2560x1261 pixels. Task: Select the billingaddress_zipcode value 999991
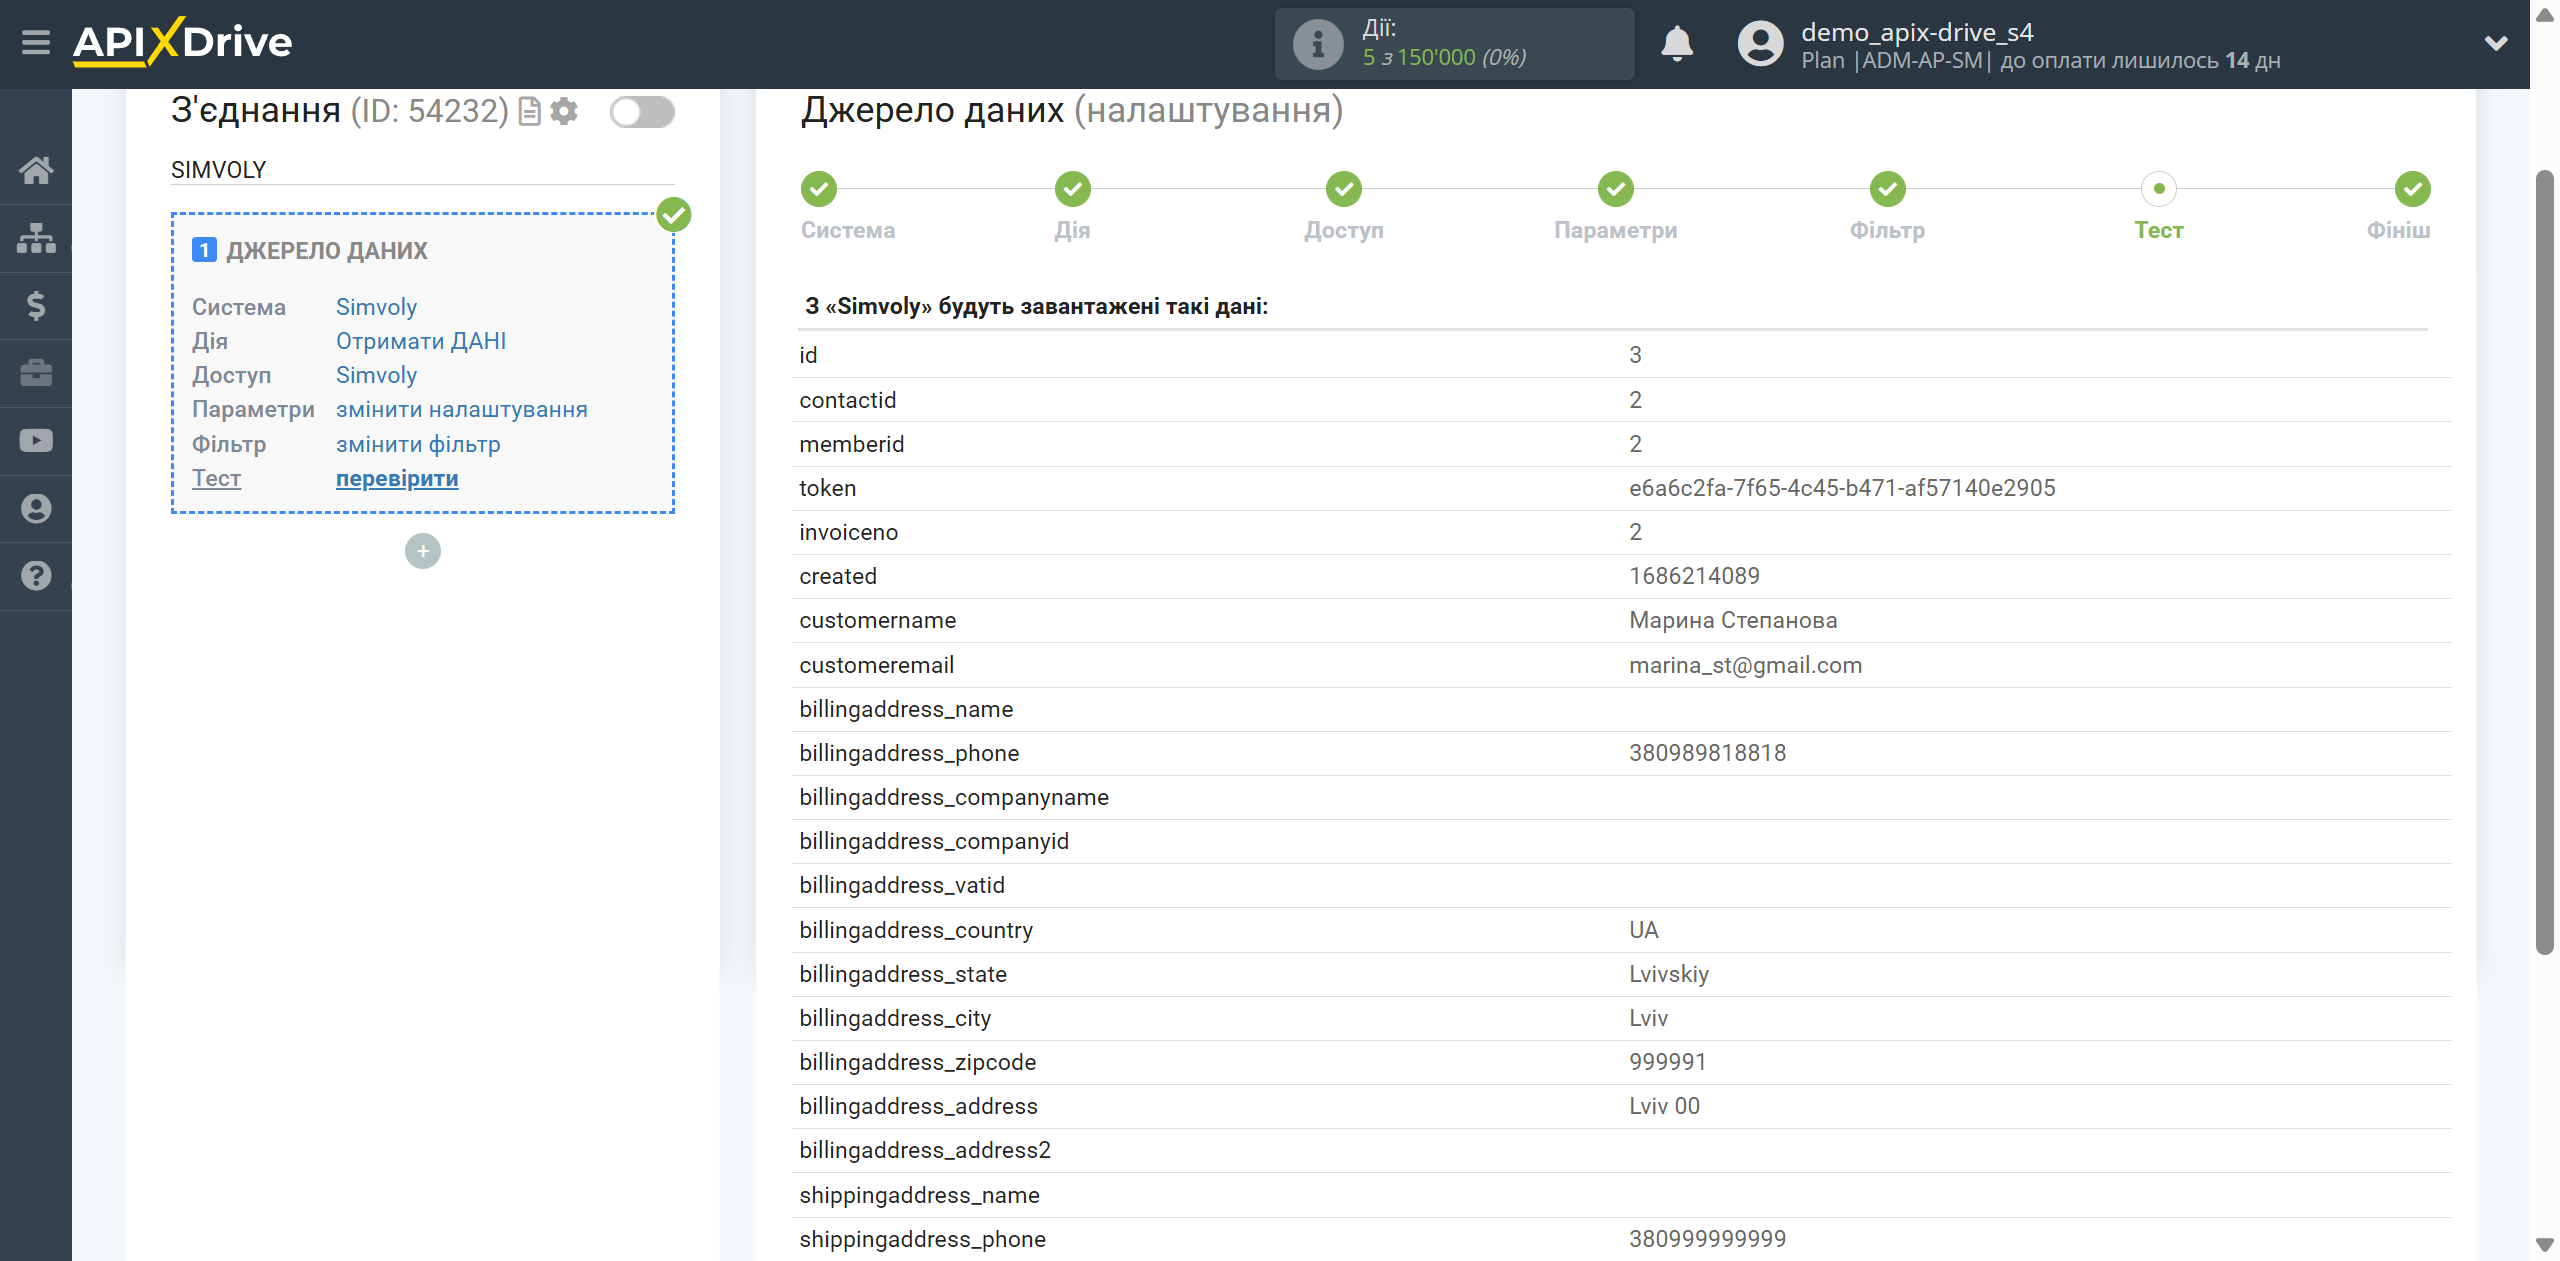click(1667, 1062)
